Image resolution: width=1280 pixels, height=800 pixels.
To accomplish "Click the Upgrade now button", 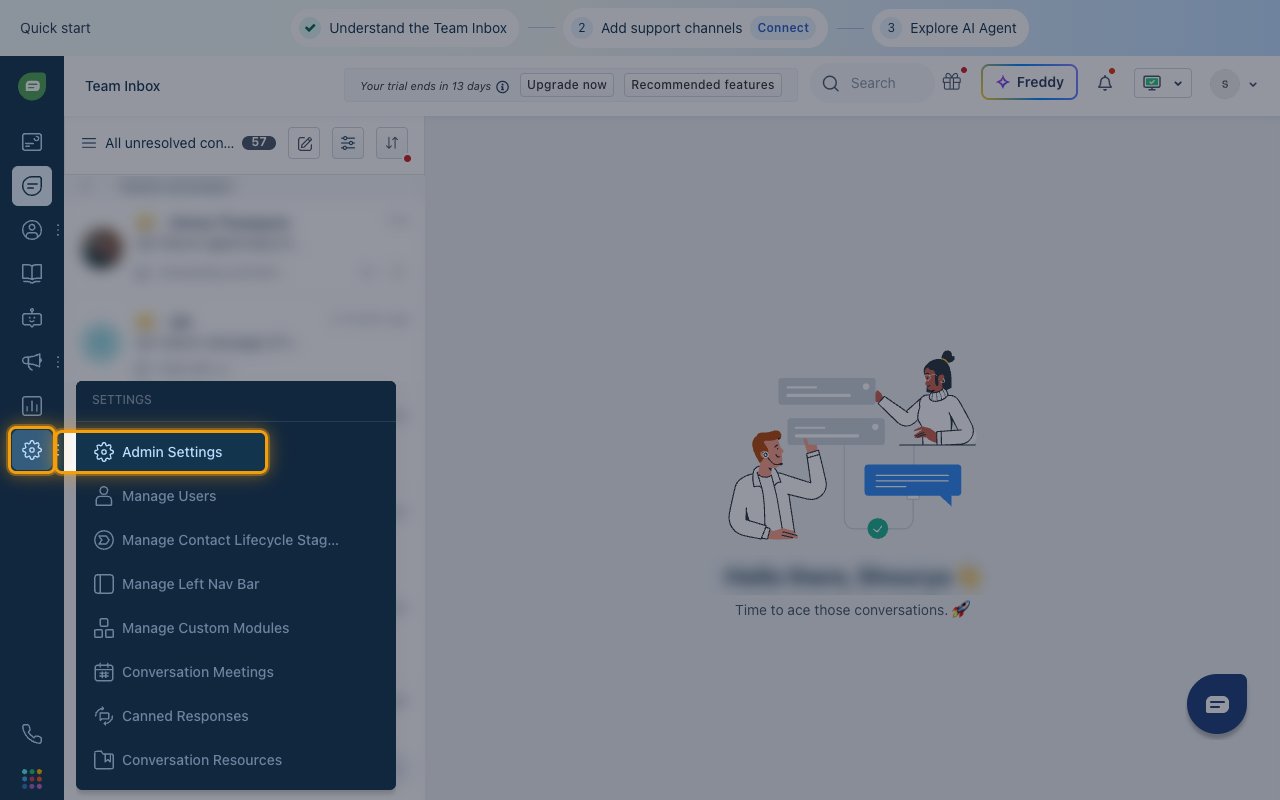I will click(x=567, y=85).
